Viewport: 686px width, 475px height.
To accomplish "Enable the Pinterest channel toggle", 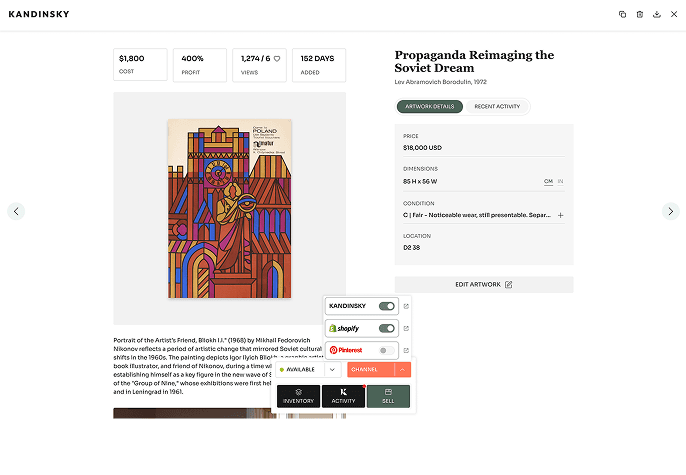I will click(x=386, y=350).
